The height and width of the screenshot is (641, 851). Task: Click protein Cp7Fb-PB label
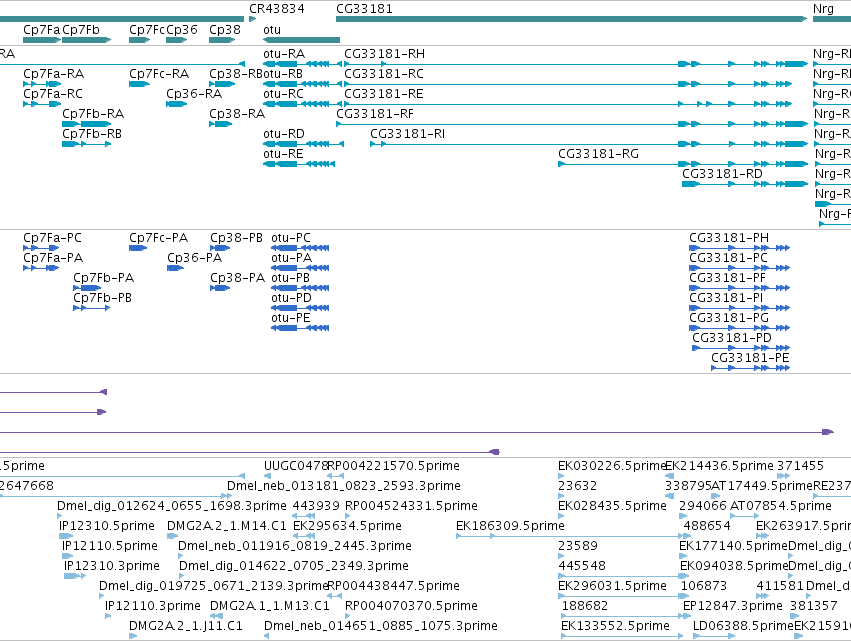[103, 299]
